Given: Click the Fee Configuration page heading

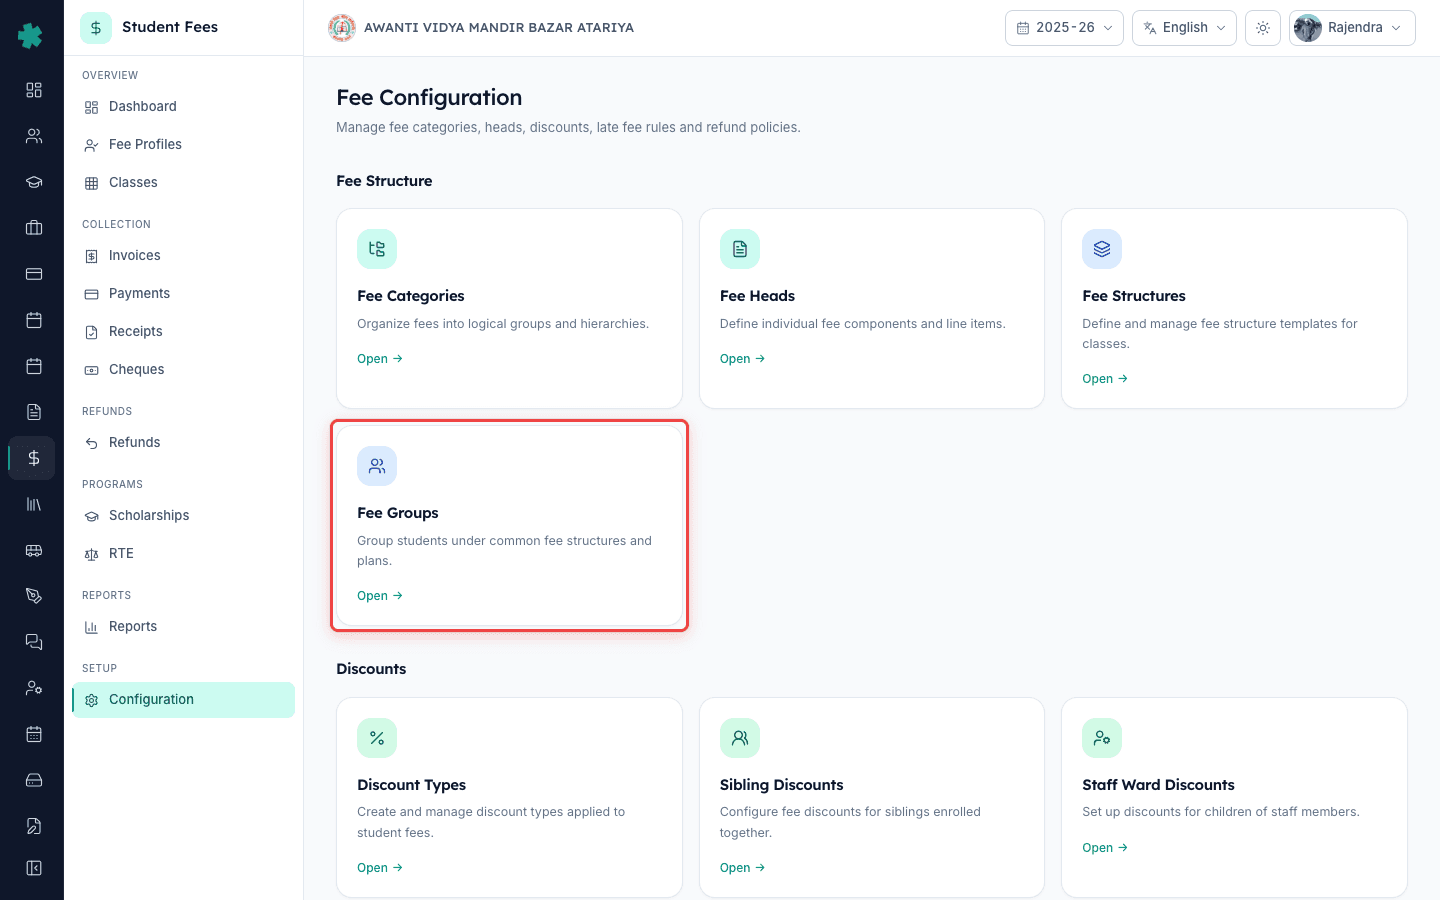Looking at the screenshot, I should click(429, 98).
